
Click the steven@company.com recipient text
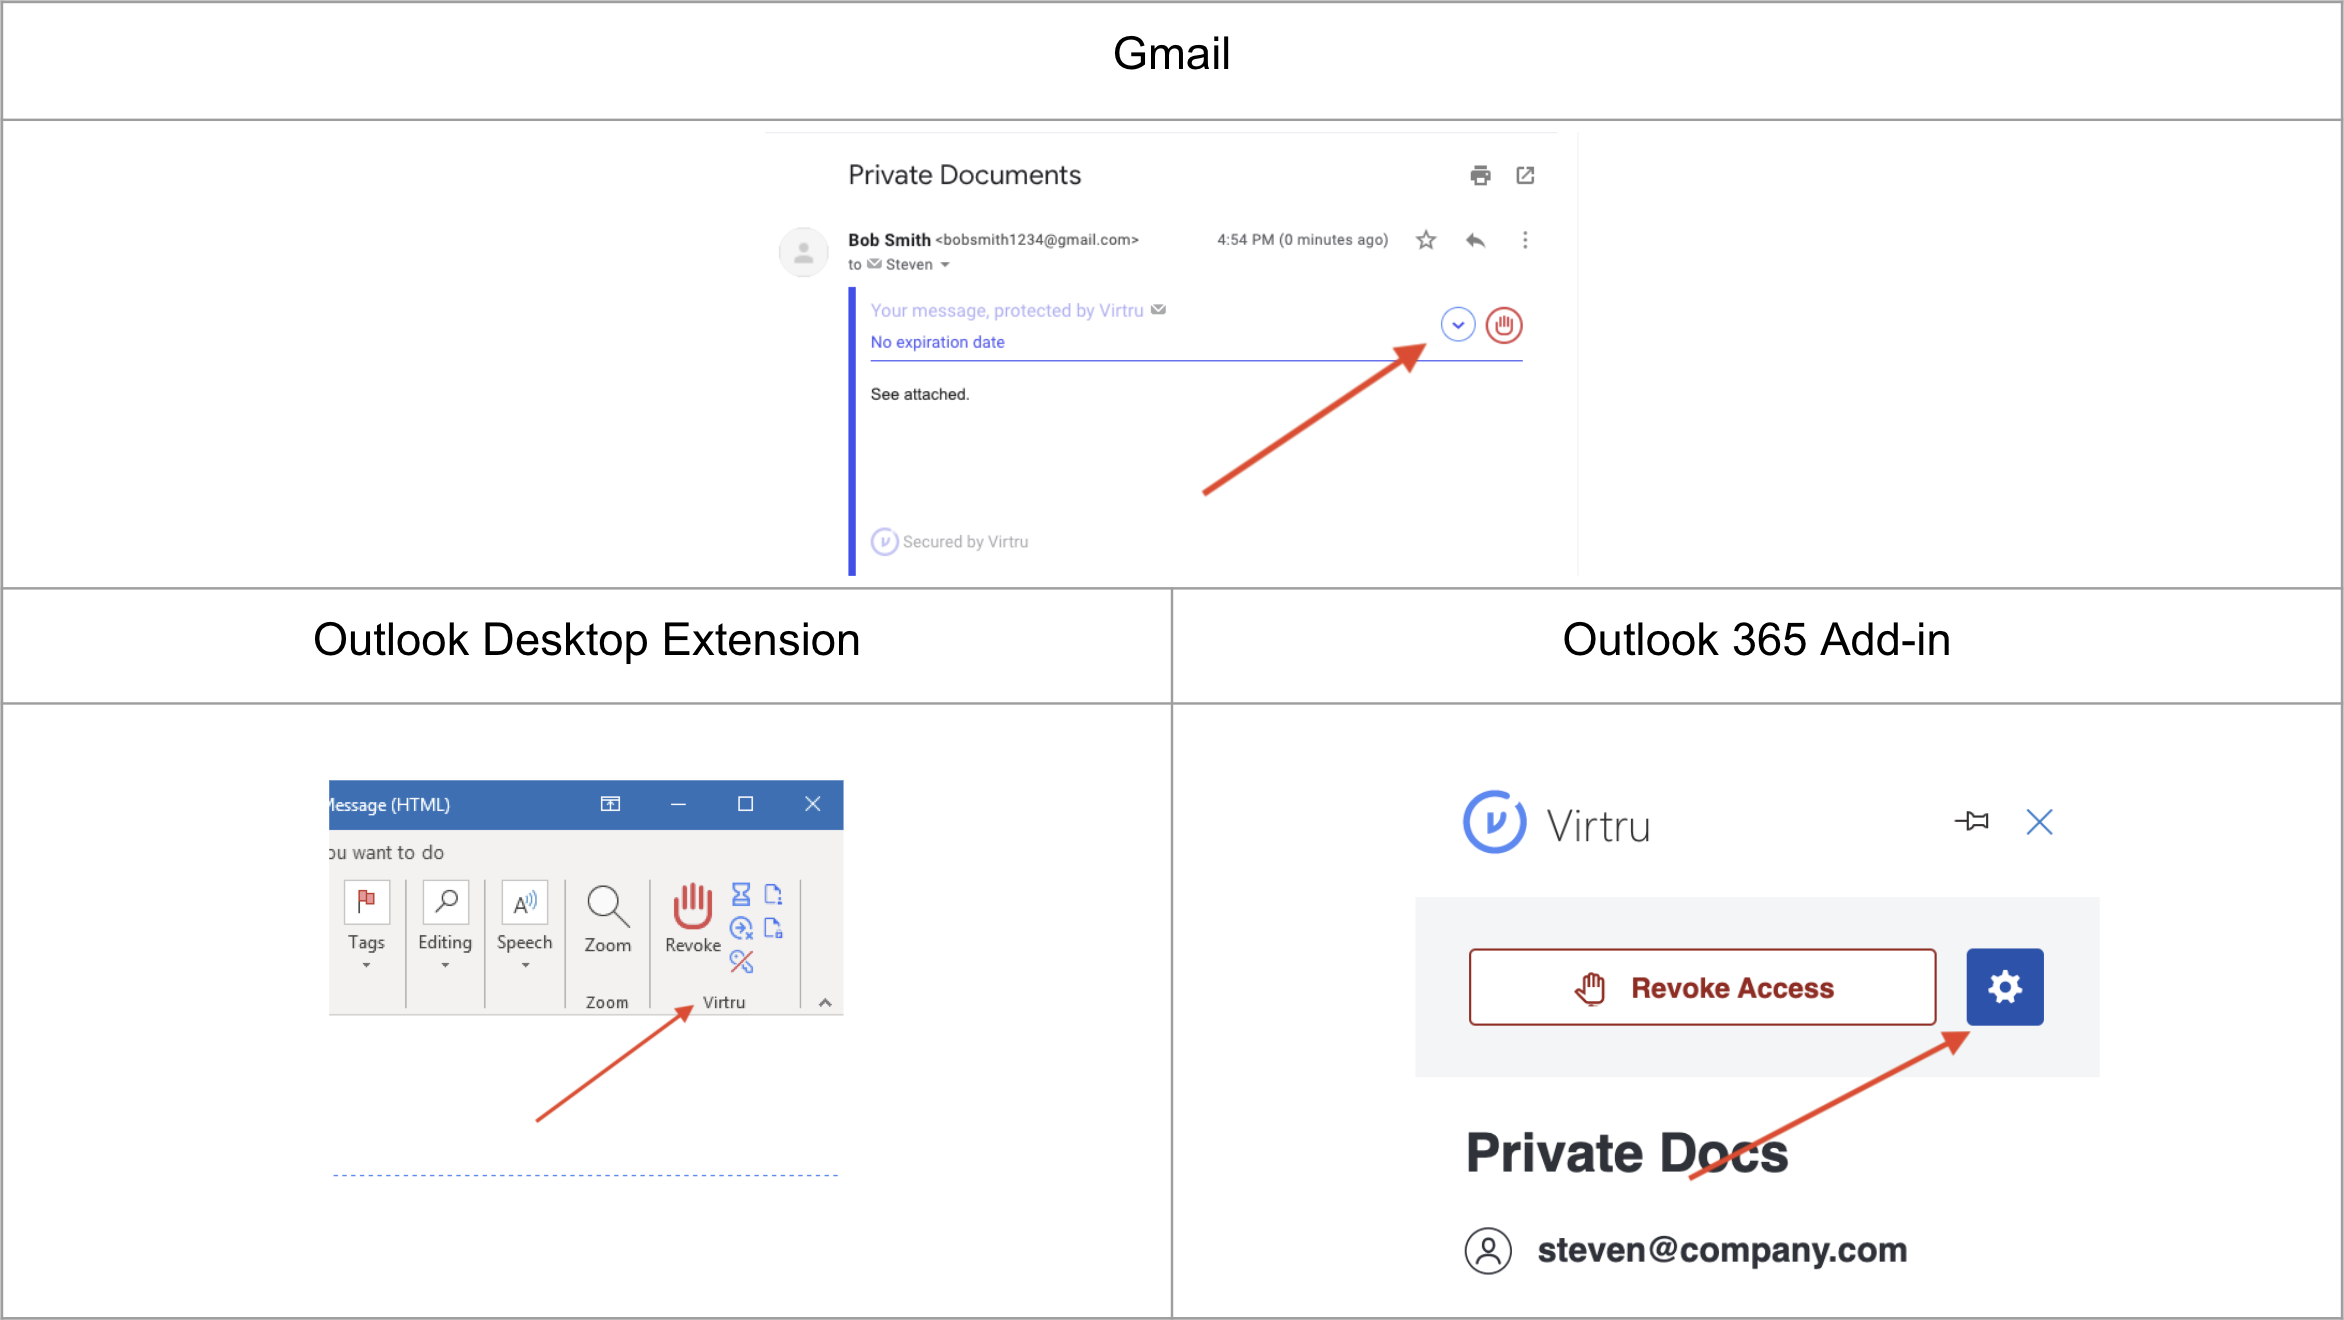pos(1722,1250)
